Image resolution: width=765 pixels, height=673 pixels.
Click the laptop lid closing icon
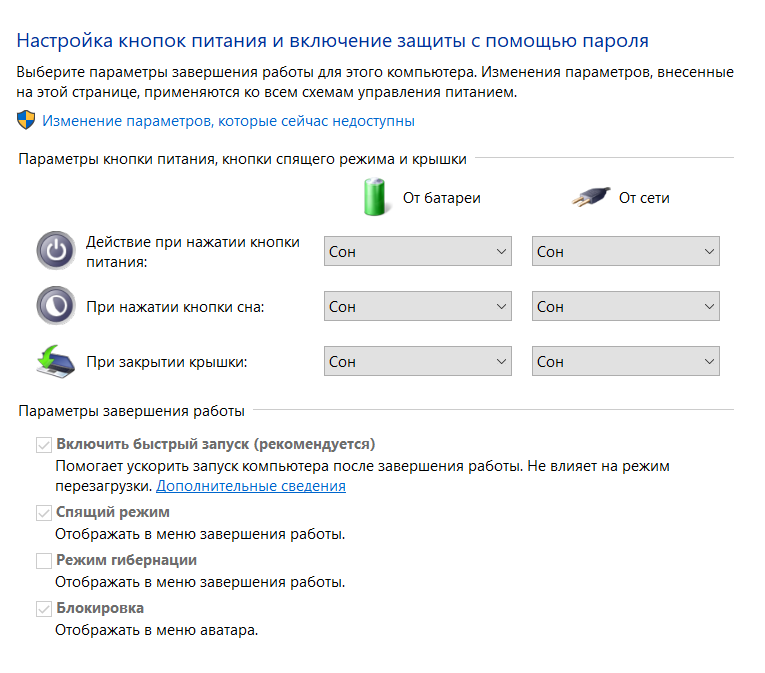[x=56, y=361]
